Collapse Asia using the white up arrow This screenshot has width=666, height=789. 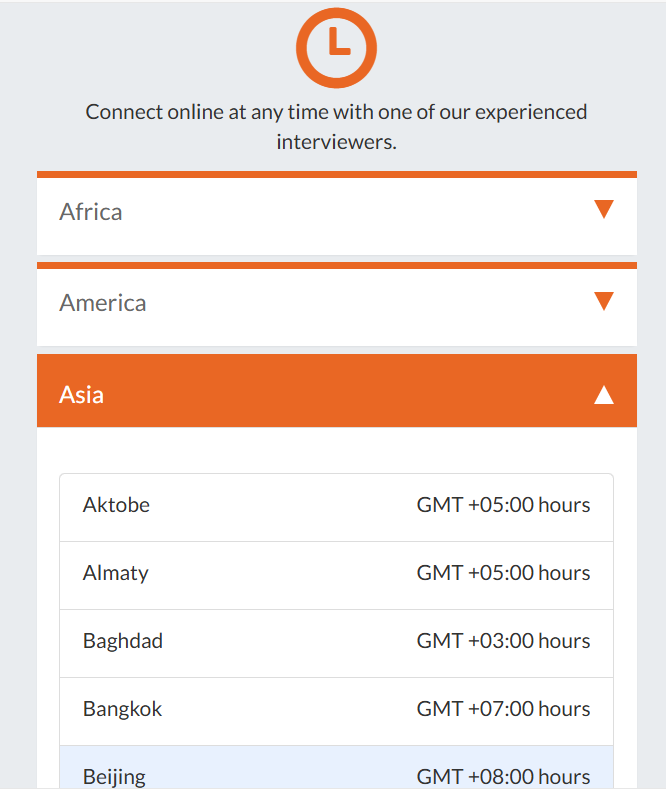(603, 394)
